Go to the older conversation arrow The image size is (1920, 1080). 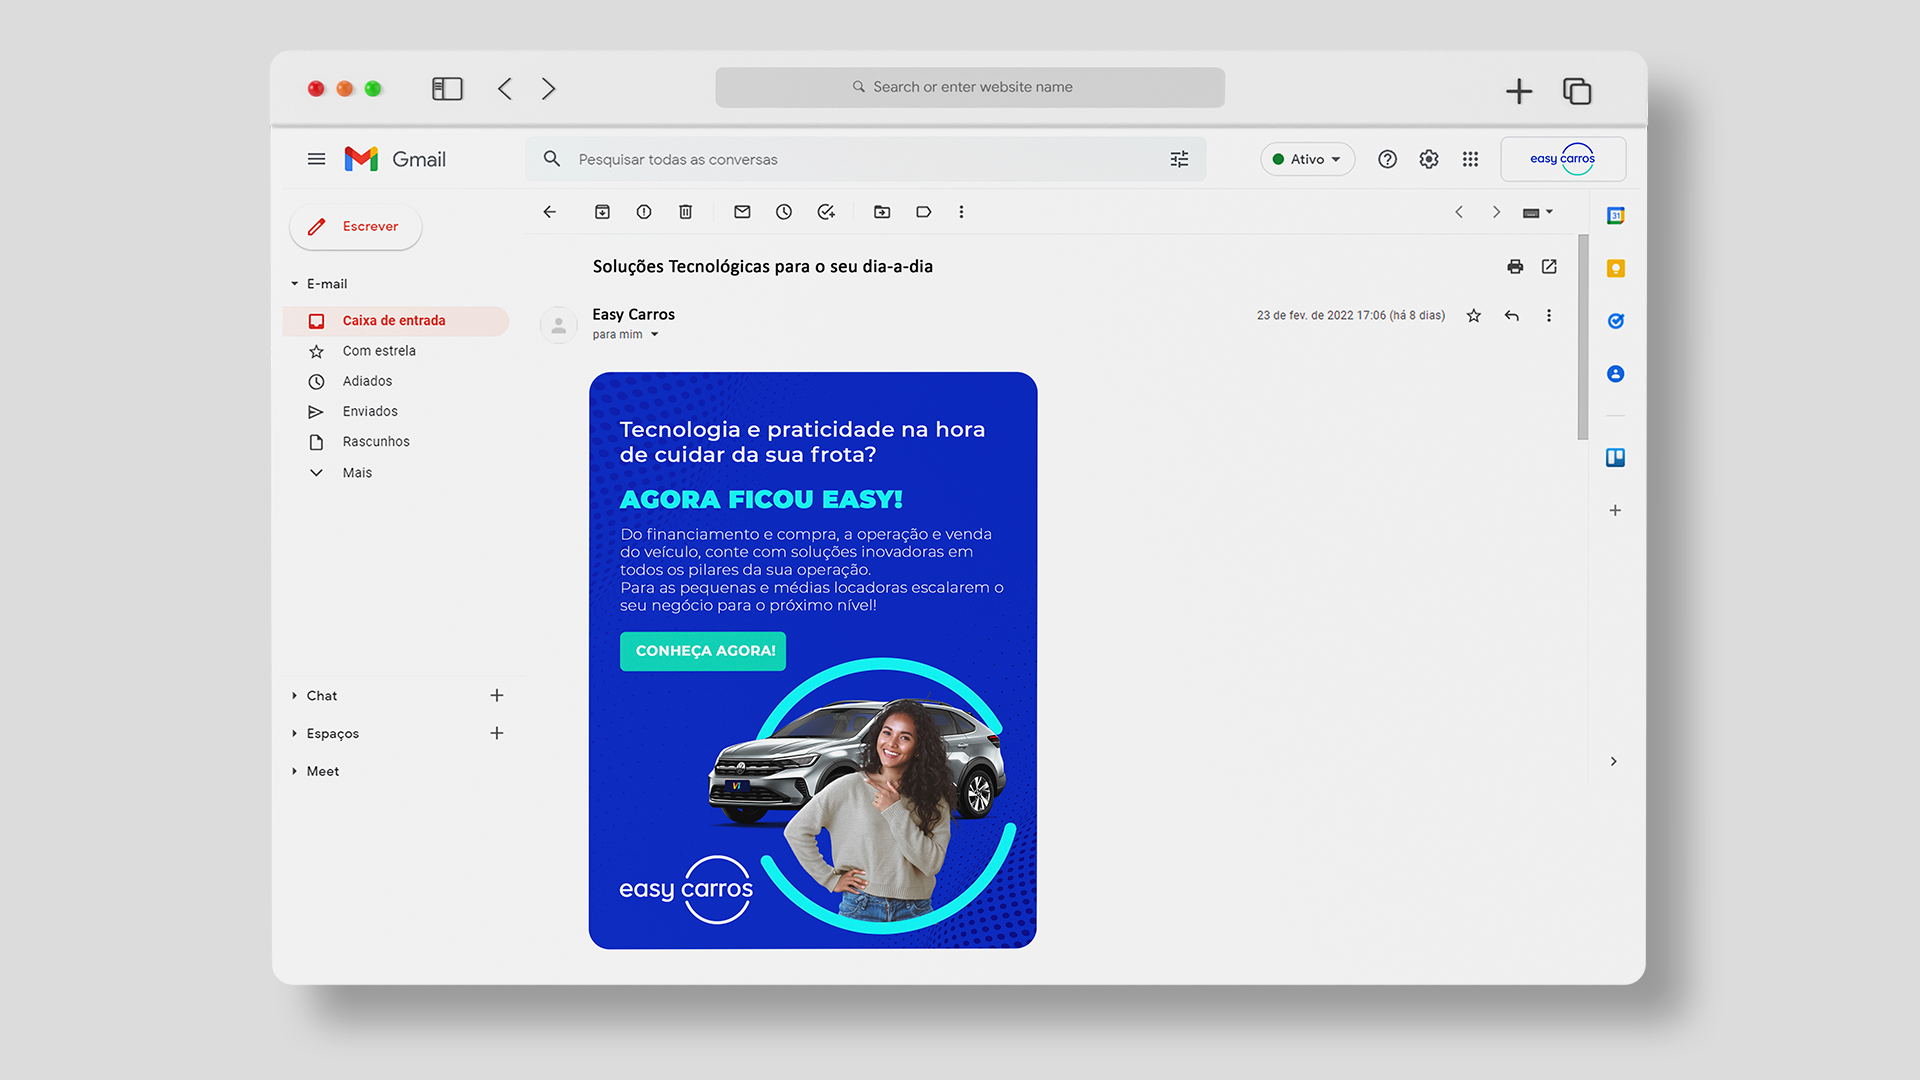(x=1496, y=212)
